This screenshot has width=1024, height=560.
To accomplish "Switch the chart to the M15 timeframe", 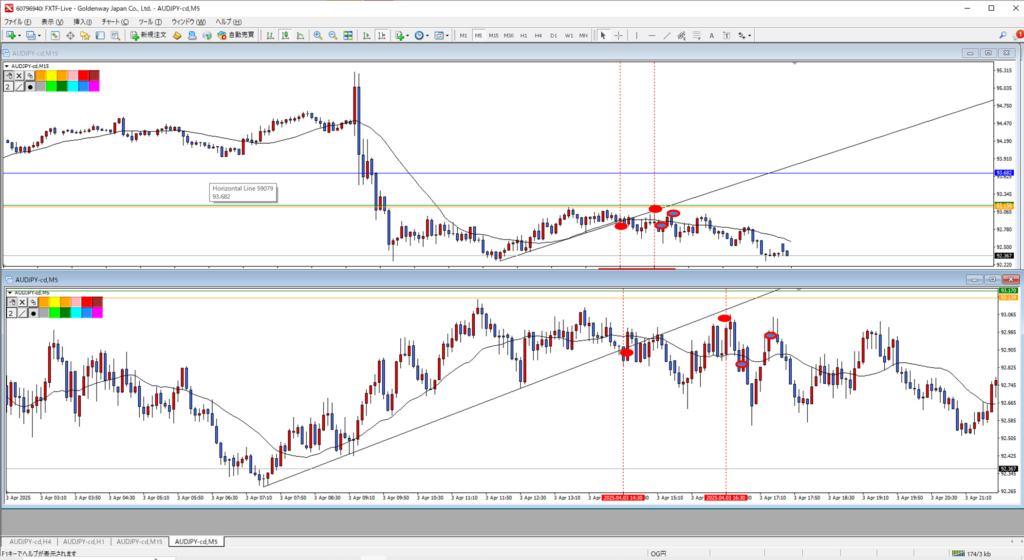I will pyautogui.click(x=493, y=35).
